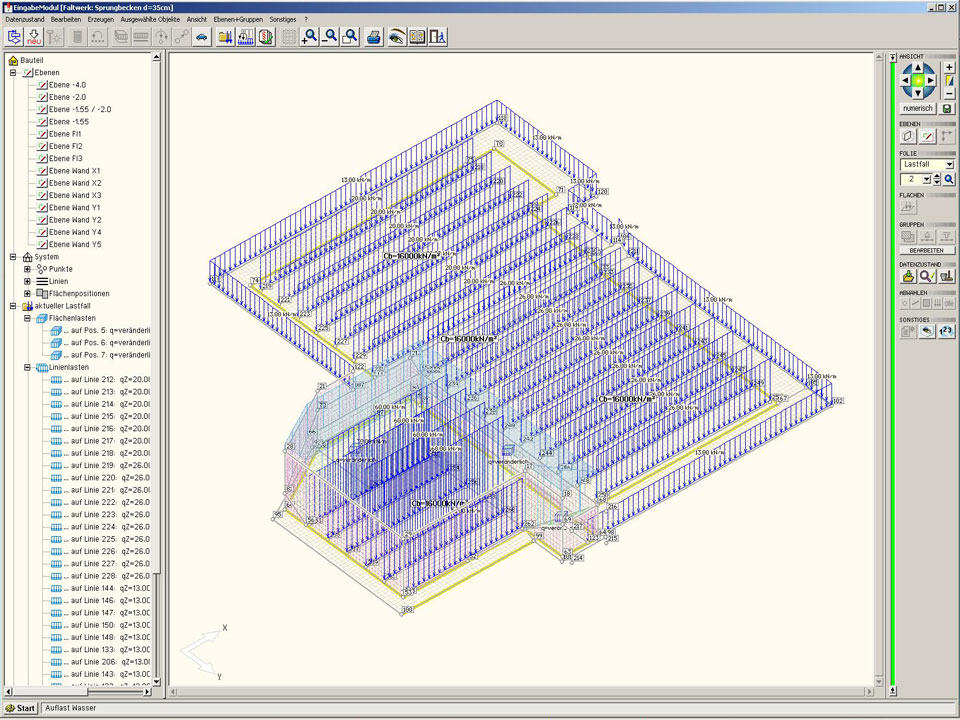
Task: Click the exit door icon in toolbar
Action: click(438, 37)
